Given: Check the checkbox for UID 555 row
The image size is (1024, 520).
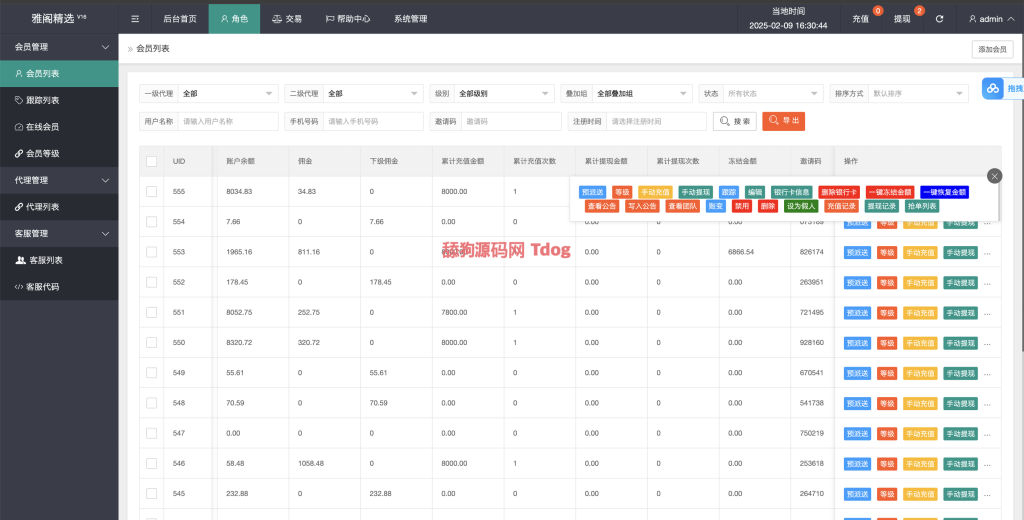Looking at the screenshot, I should (x=151, y=192).
